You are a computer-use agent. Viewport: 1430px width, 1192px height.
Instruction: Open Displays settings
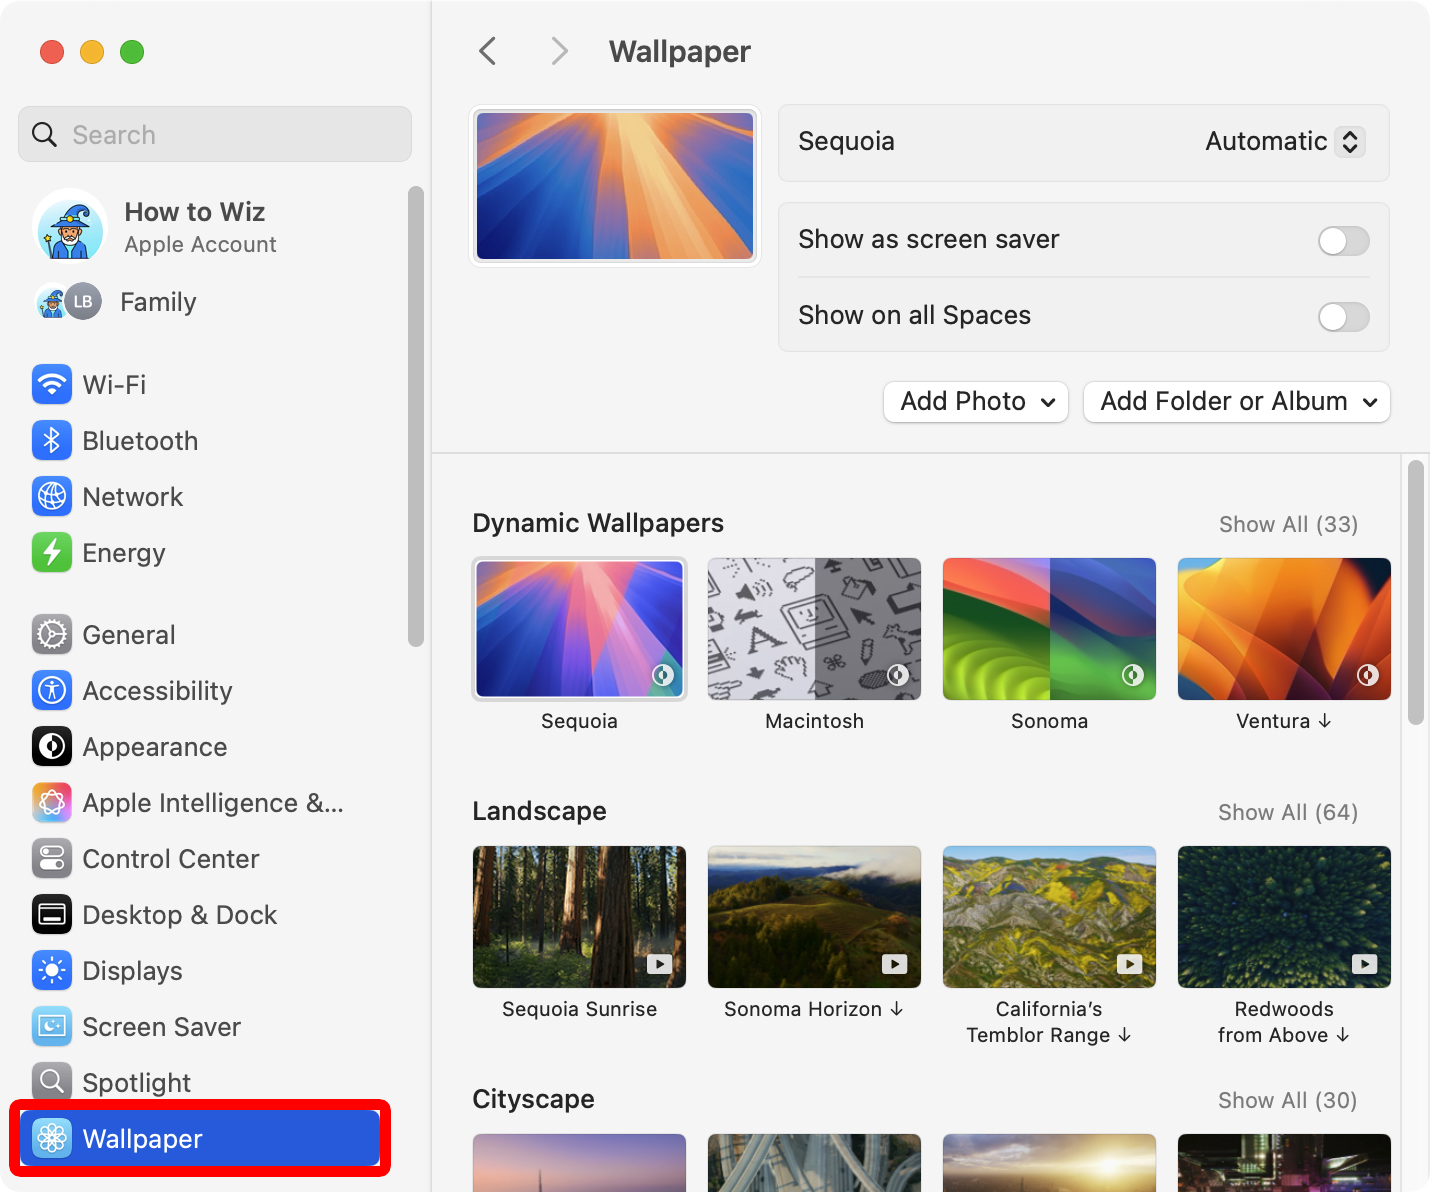(x=132, y=970)
